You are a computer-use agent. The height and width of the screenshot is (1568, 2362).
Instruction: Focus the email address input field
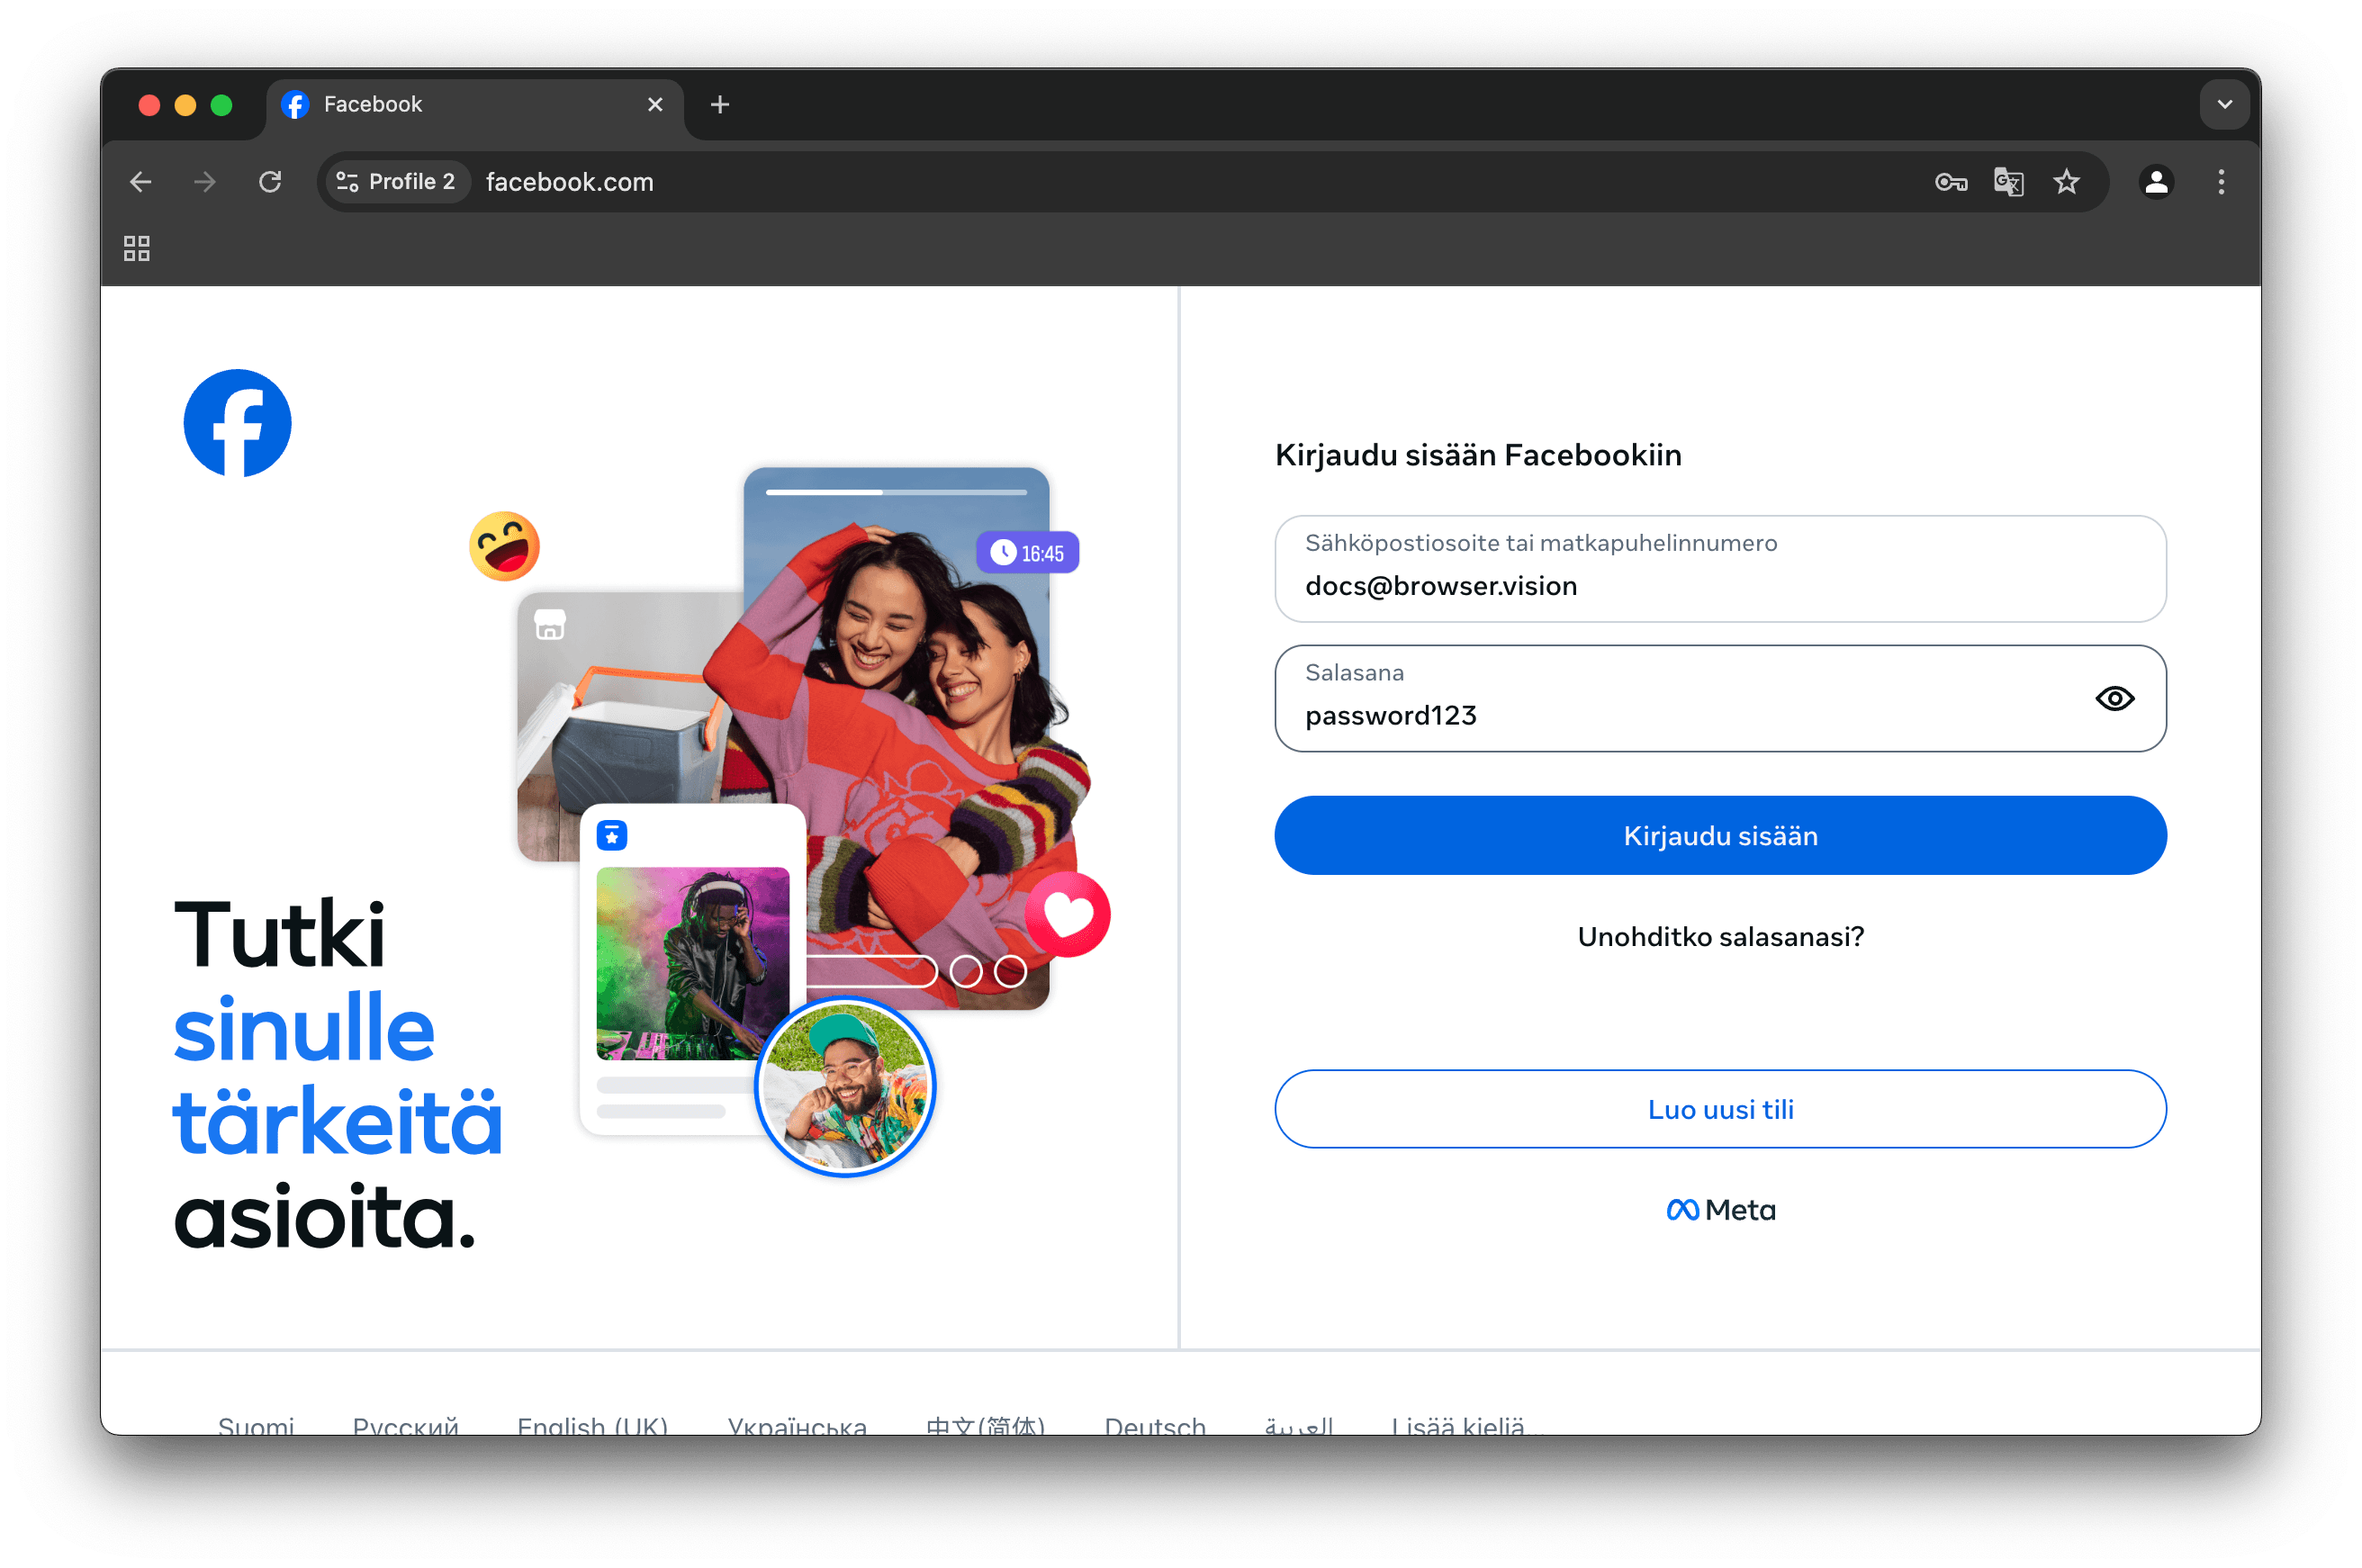[x=1720, y=584]
